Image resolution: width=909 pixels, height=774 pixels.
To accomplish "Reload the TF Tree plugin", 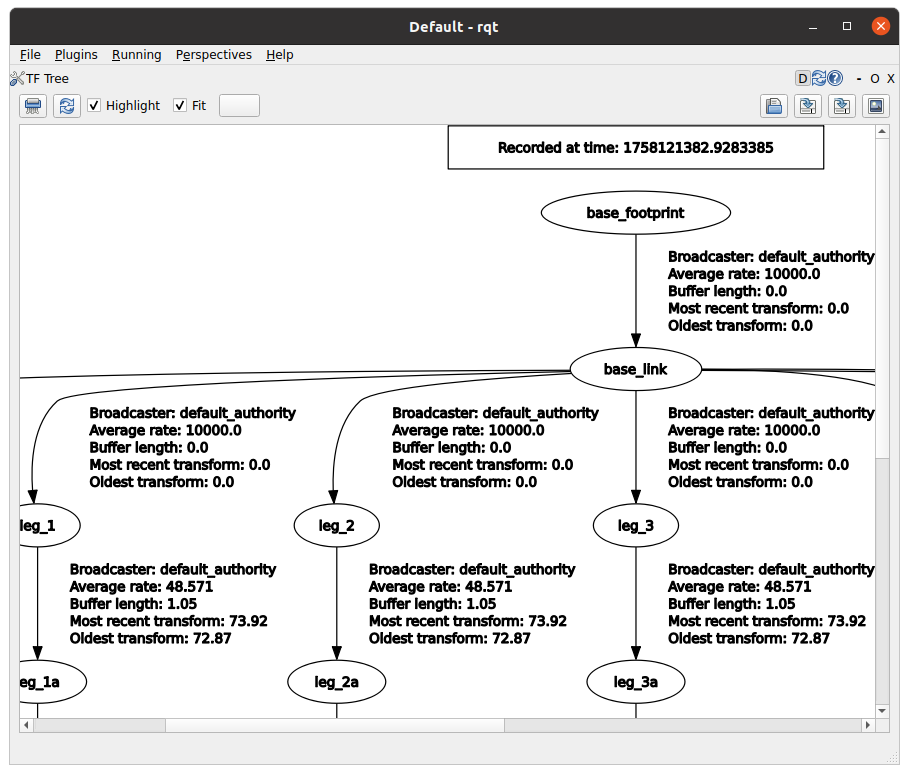I will tap(819, 78).
